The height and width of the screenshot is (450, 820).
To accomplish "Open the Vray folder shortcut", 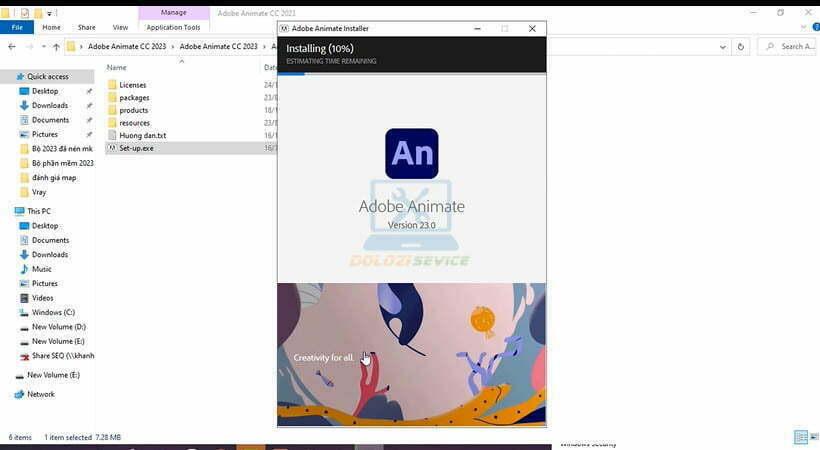I will tap(39, 192).
